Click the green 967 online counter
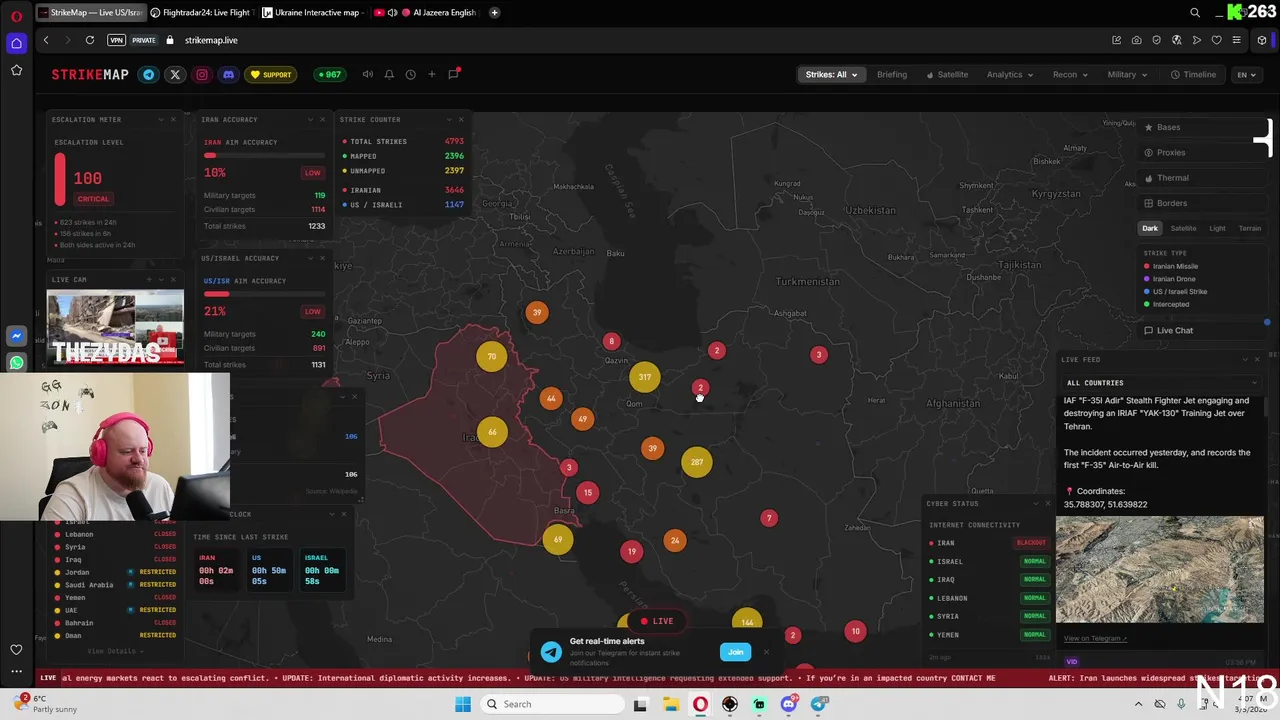Image resolution: width=1280 pixels, height=720 pixels. coord(329,74)
